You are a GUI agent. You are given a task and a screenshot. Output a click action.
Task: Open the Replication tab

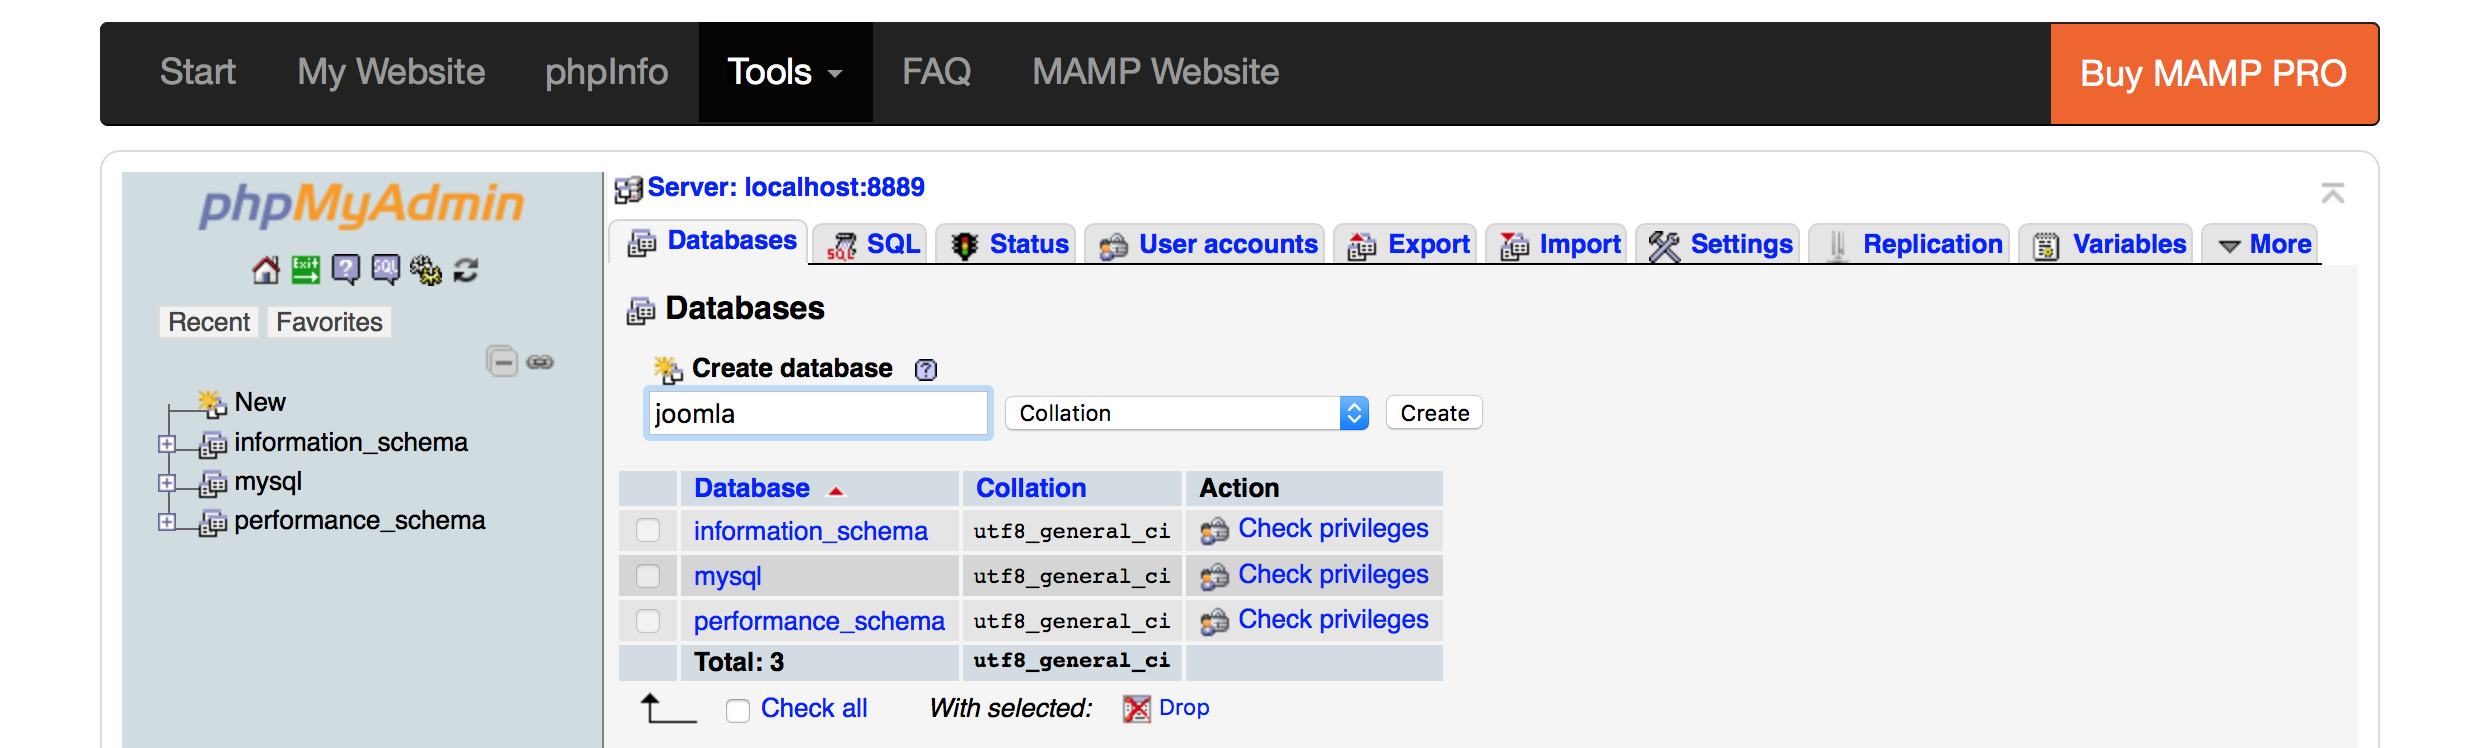coord(1910,244)
